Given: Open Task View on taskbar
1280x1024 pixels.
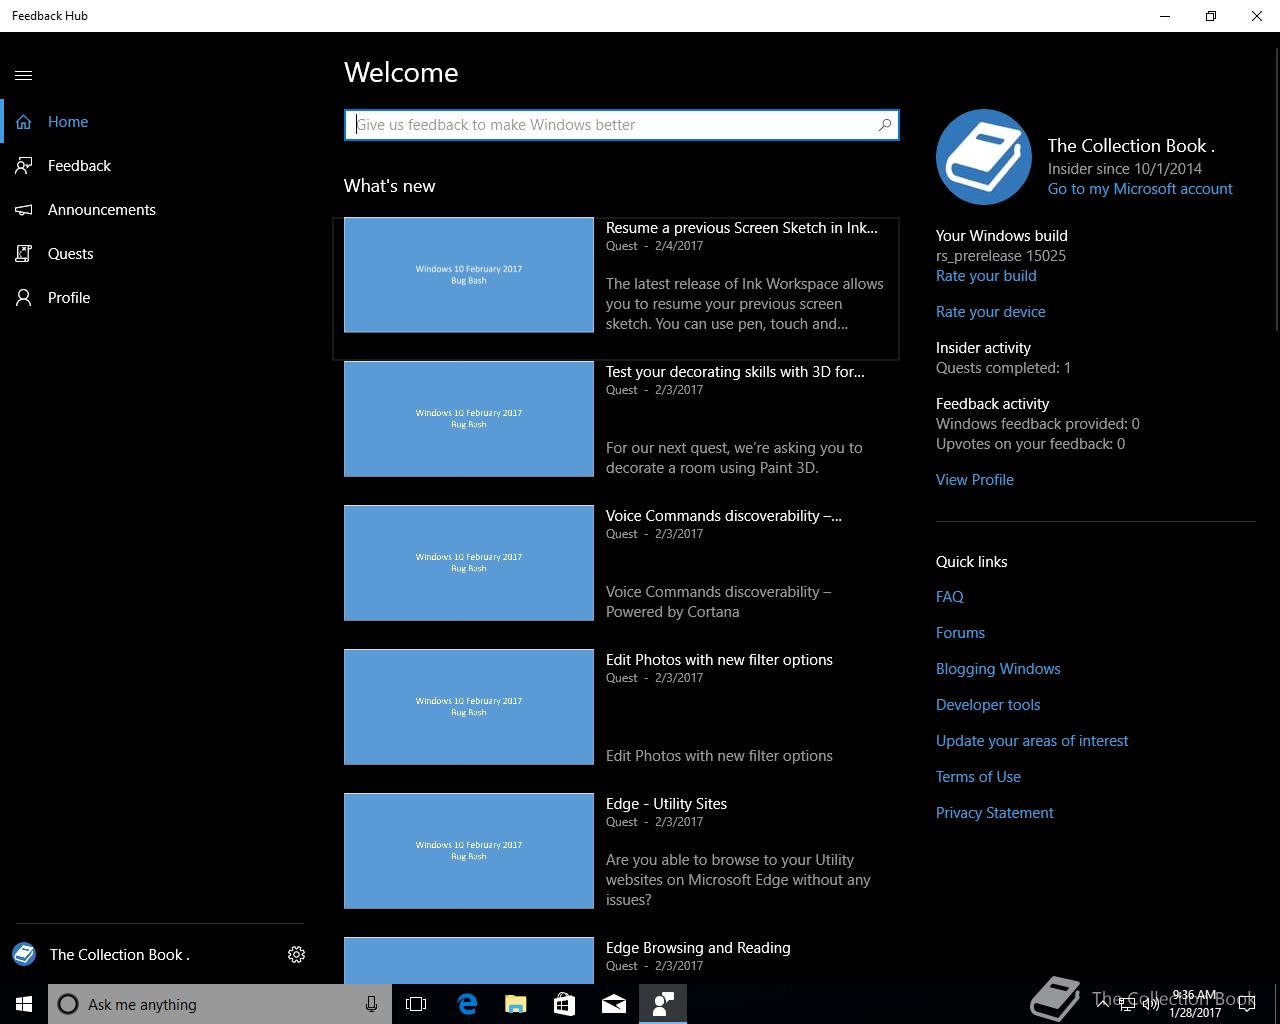Looking at the screenshot, I should 416,1004.
